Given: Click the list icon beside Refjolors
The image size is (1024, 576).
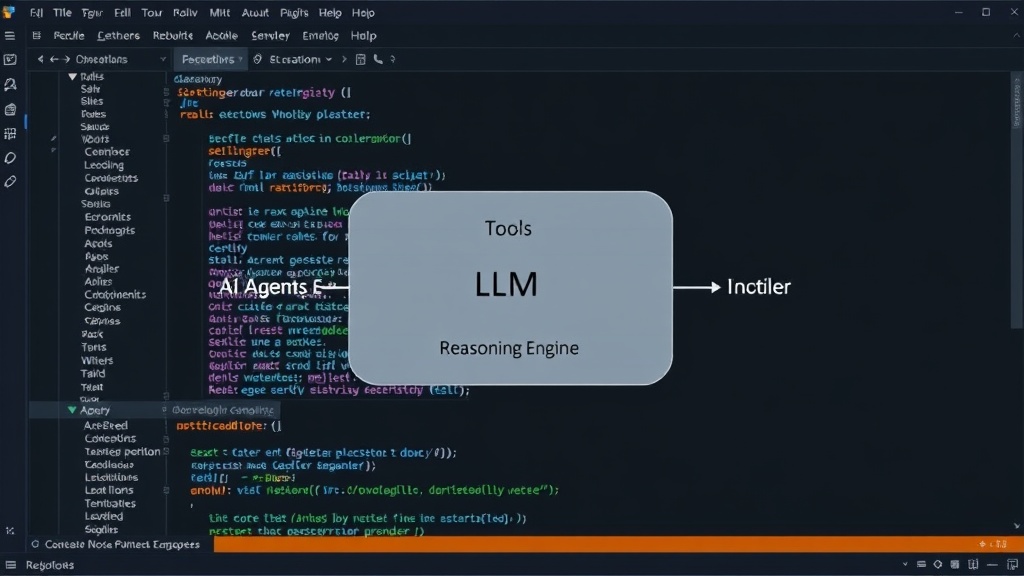Looking at the screenshot, I should (10, 565).
